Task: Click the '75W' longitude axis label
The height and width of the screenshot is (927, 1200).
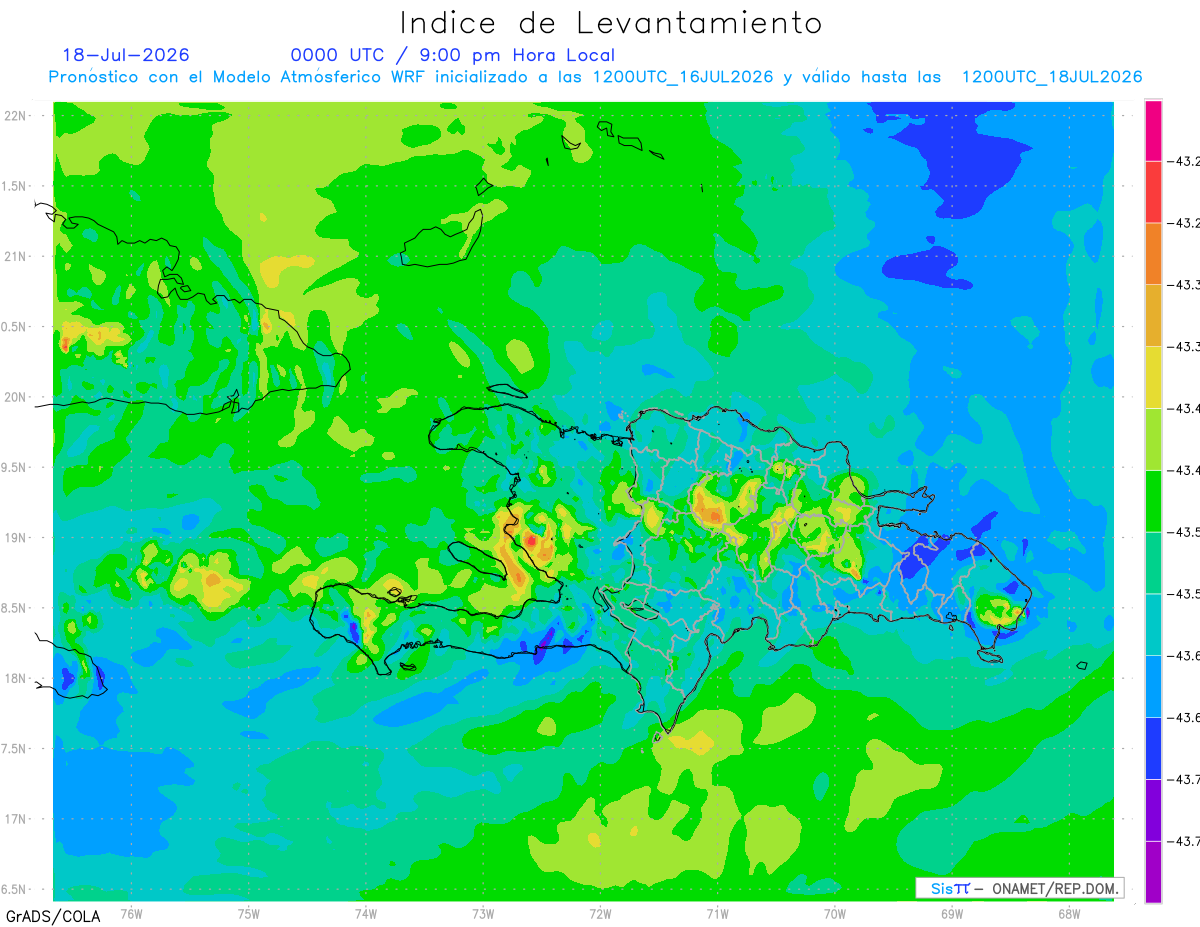Action: [x=249, y=914]
